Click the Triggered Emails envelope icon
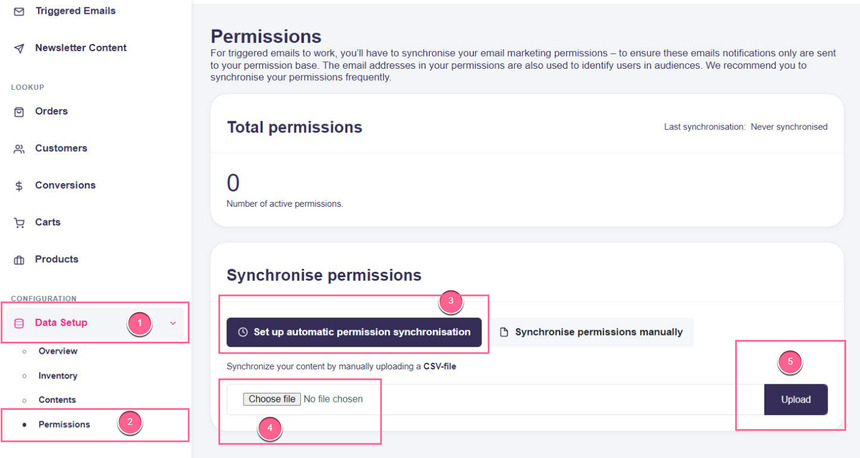This screenshot has height=458, width=860. (19, 11)
